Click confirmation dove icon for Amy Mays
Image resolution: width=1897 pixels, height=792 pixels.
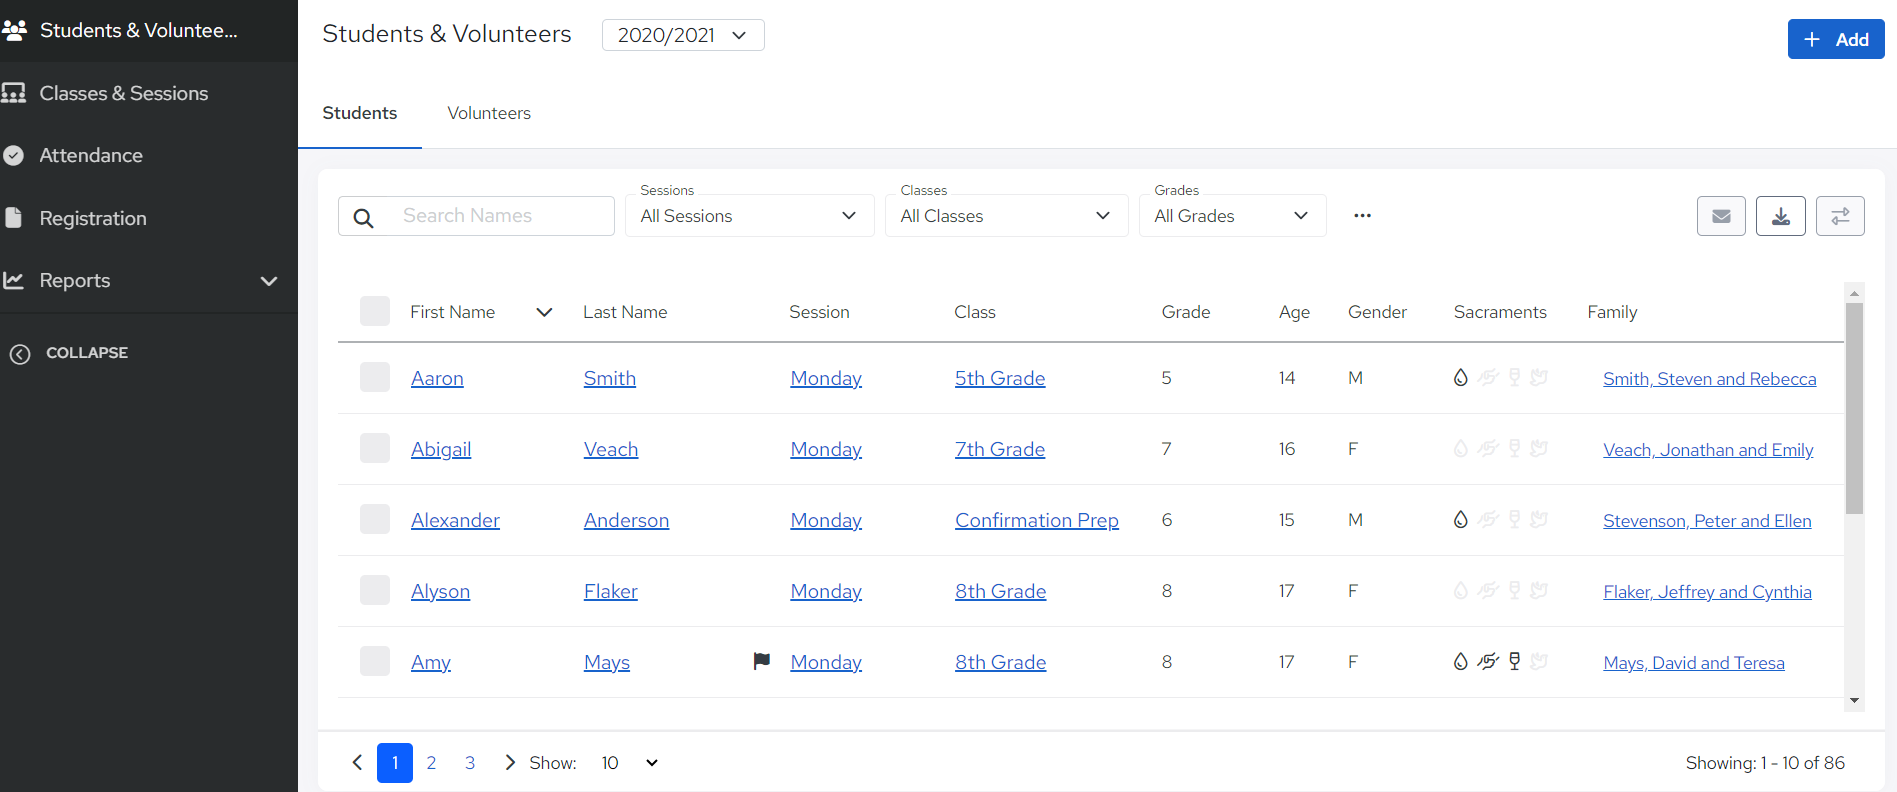pyautogui.click(x=1539, y=661)
